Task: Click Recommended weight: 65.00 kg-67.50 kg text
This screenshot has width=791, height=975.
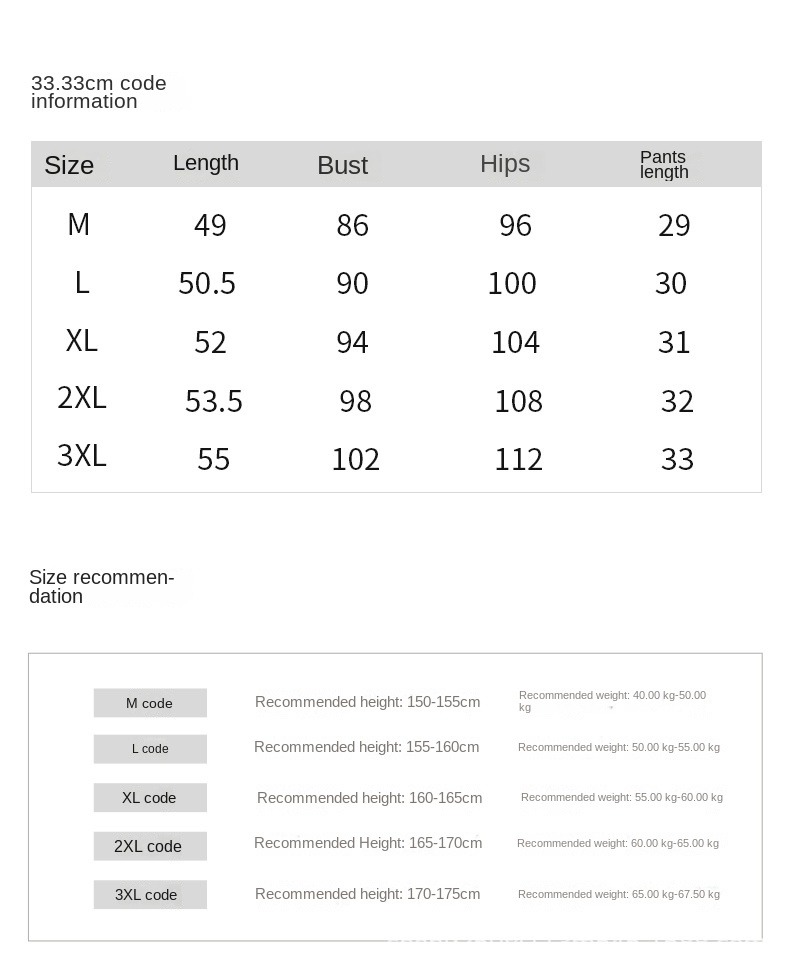Action: pos(619,894)
